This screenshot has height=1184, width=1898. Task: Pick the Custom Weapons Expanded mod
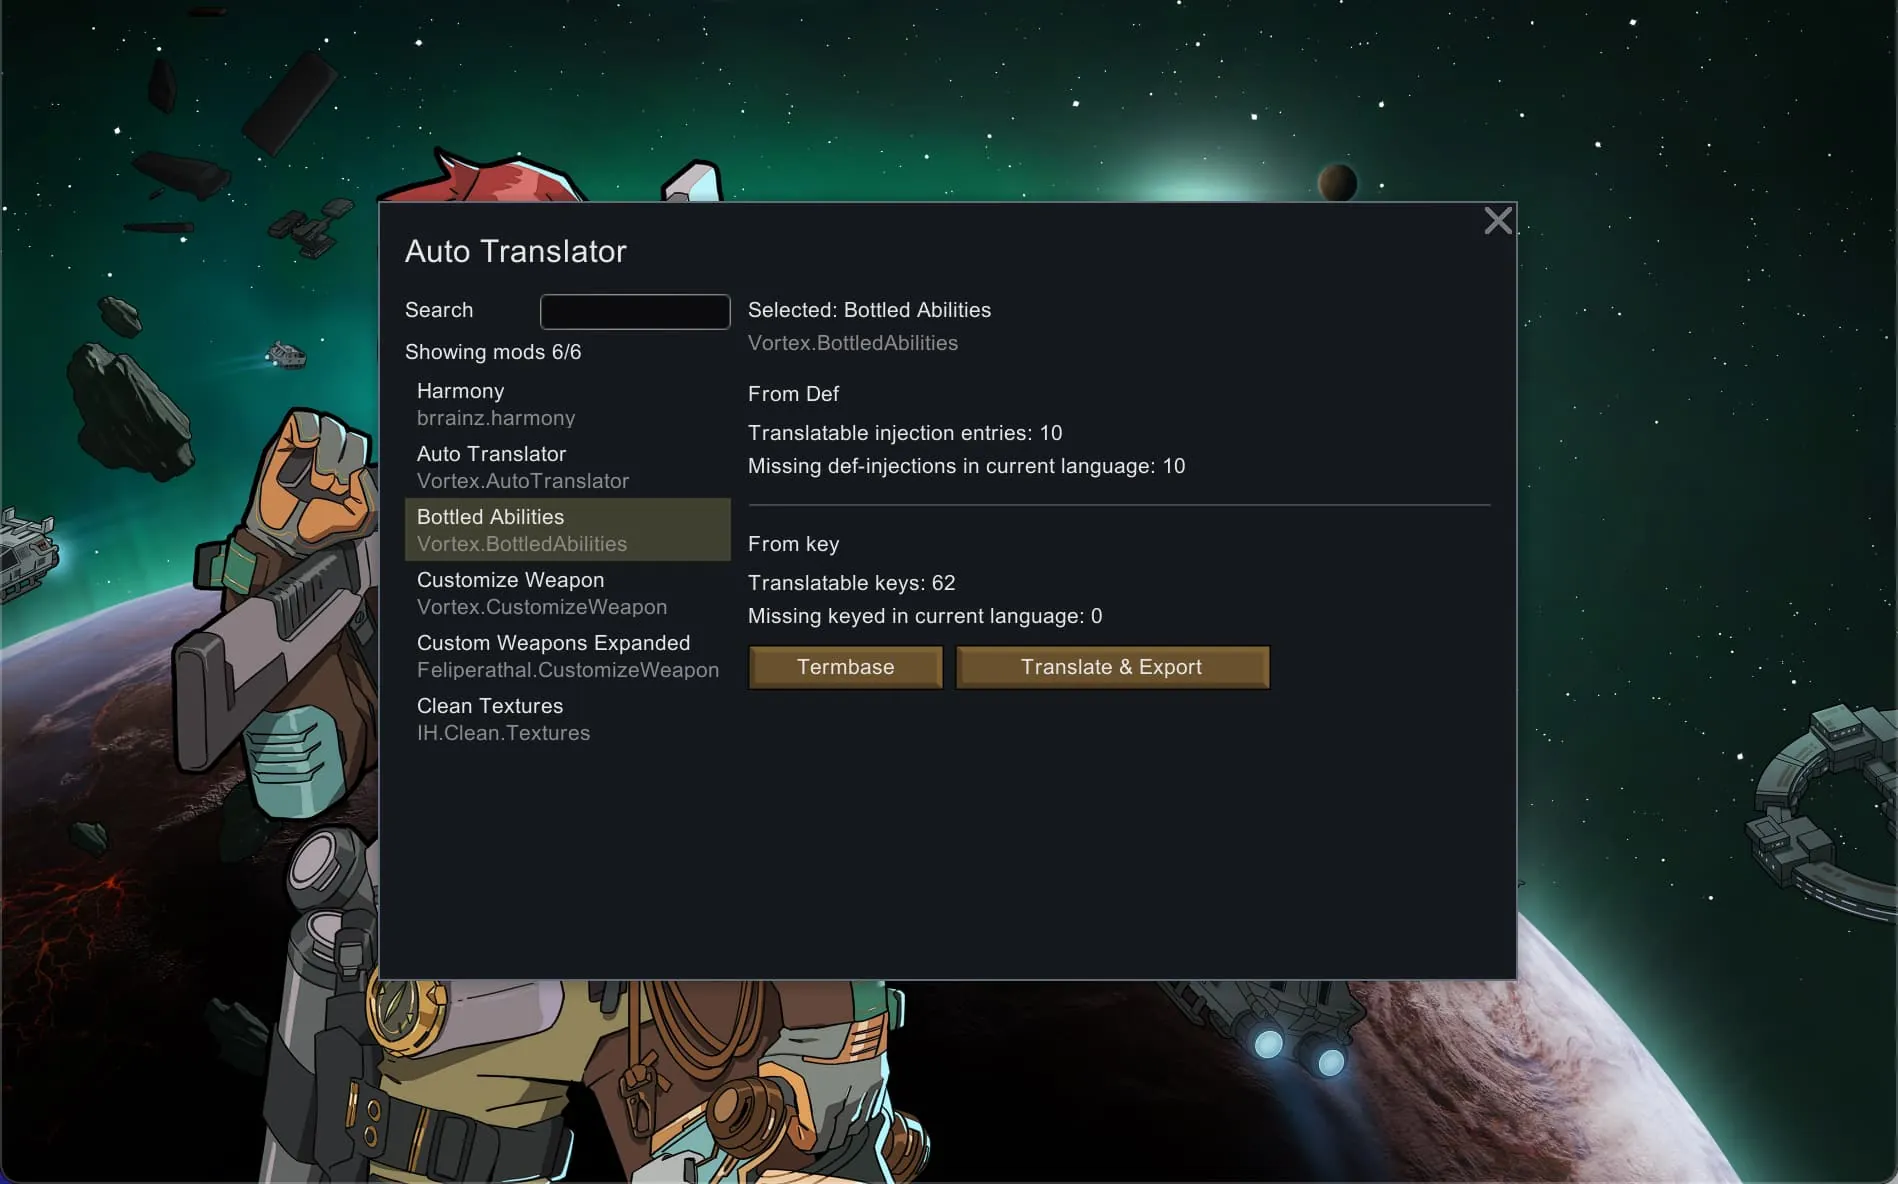566,656
